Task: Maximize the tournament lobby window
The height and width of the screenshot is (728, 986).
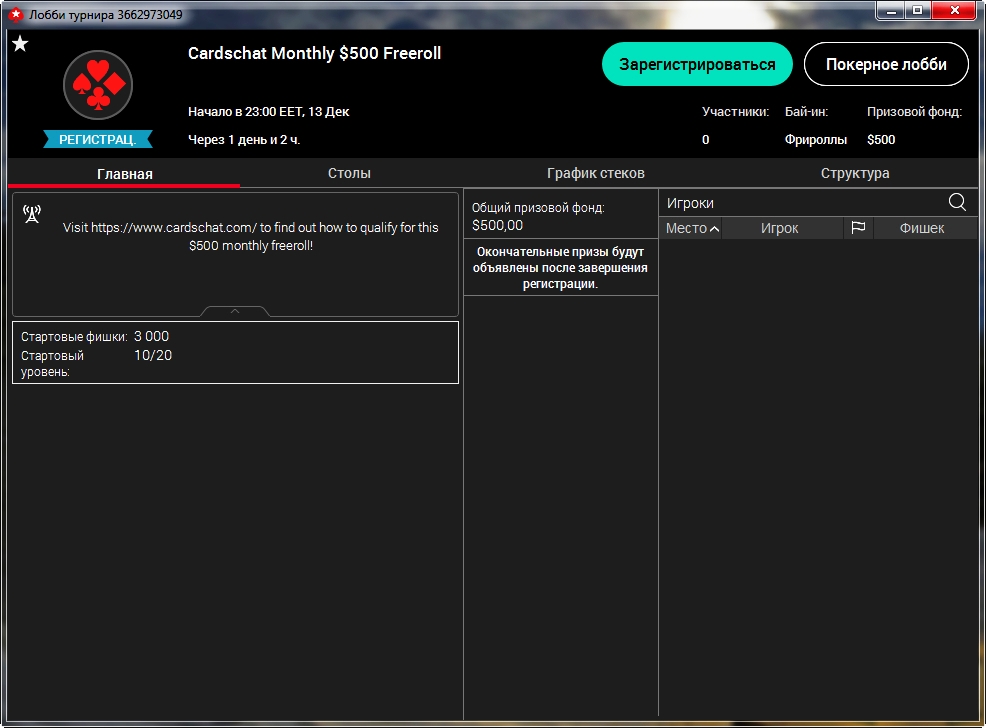Action: point(918,11)
